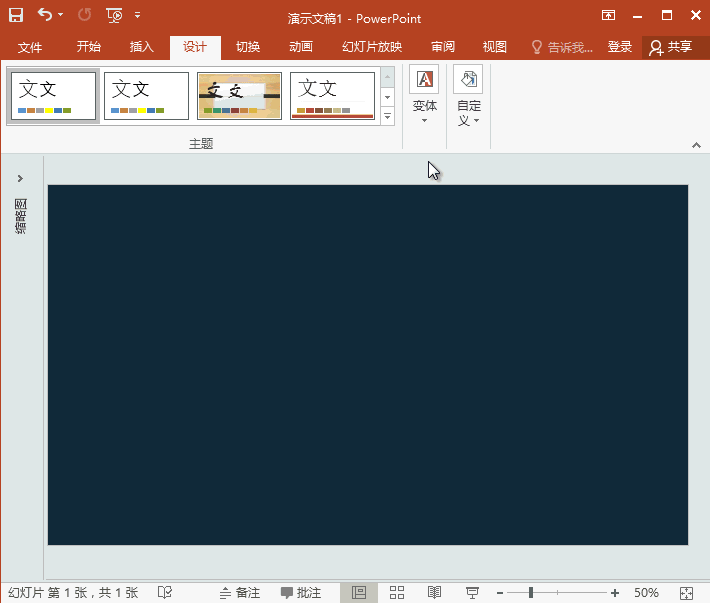This screenshot has width=710, height=603.
Task: Toggle the 备注 notes pane
Action: (240, 593)
